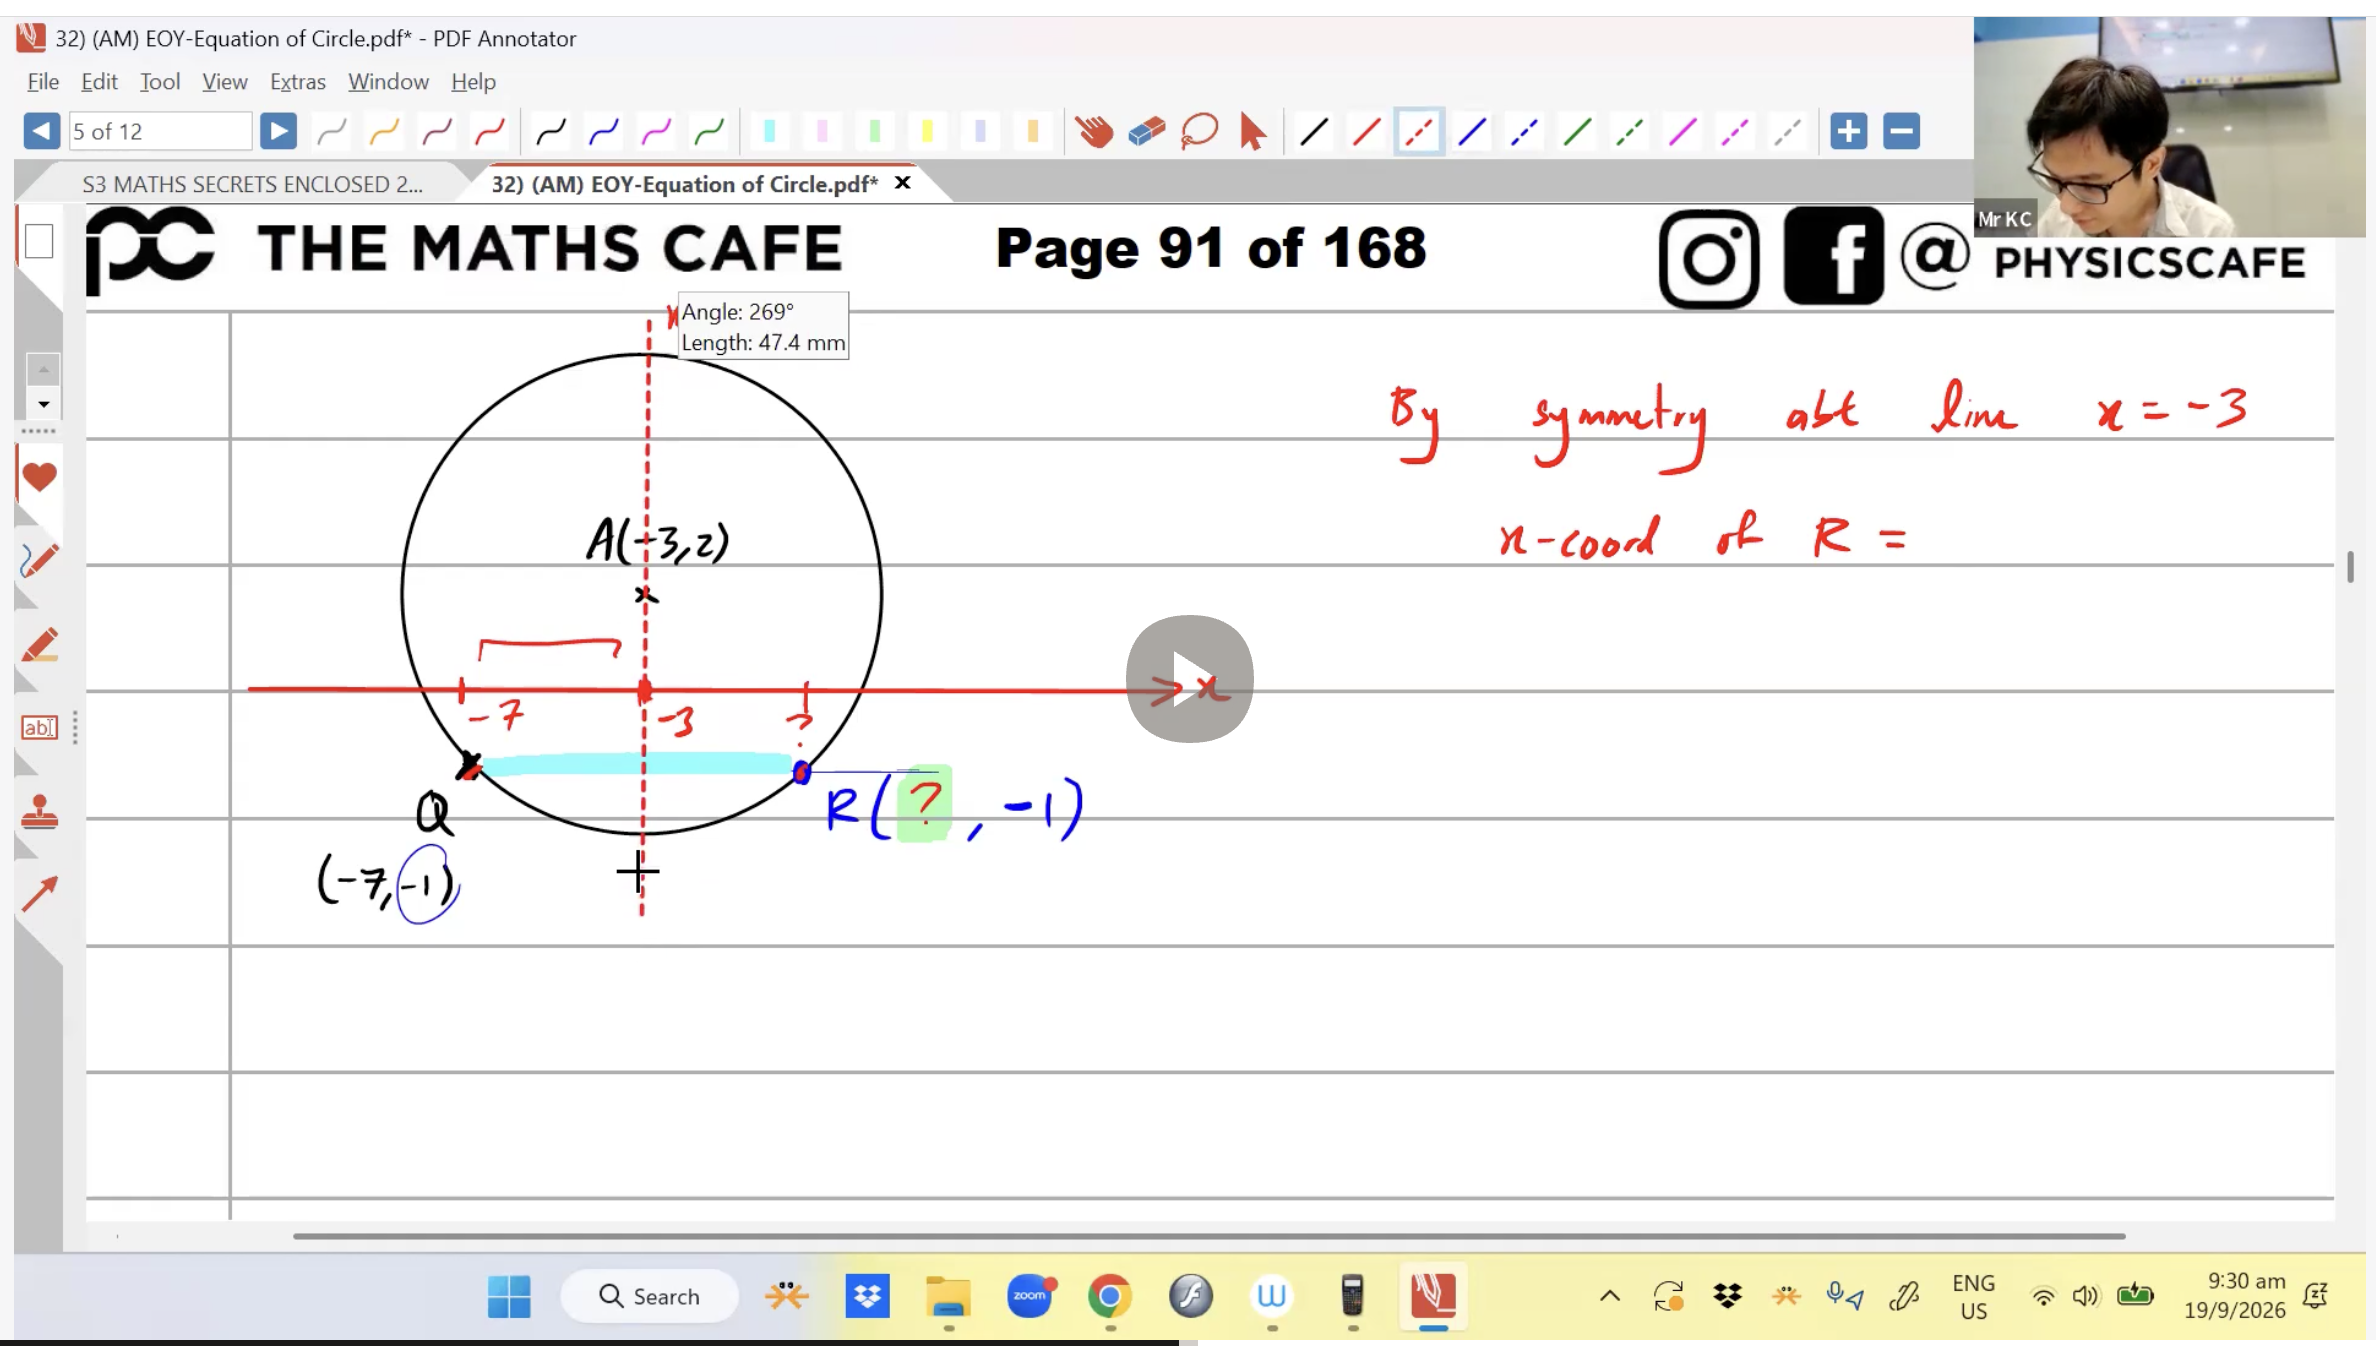Viewport: 2376px width, 1350px height.
Task: Select the Lasso selection tool
Action: (x=1199, y=131)
